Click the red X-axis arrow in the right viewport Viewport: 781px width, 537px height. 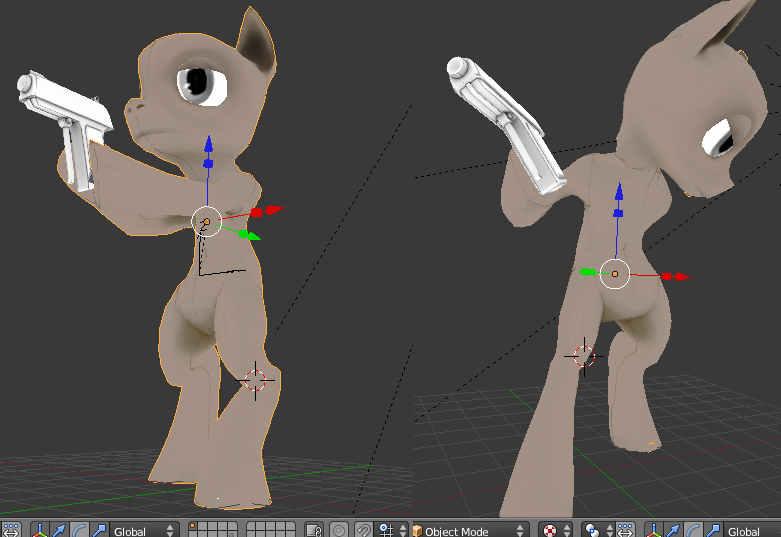[x=681, y=276]
